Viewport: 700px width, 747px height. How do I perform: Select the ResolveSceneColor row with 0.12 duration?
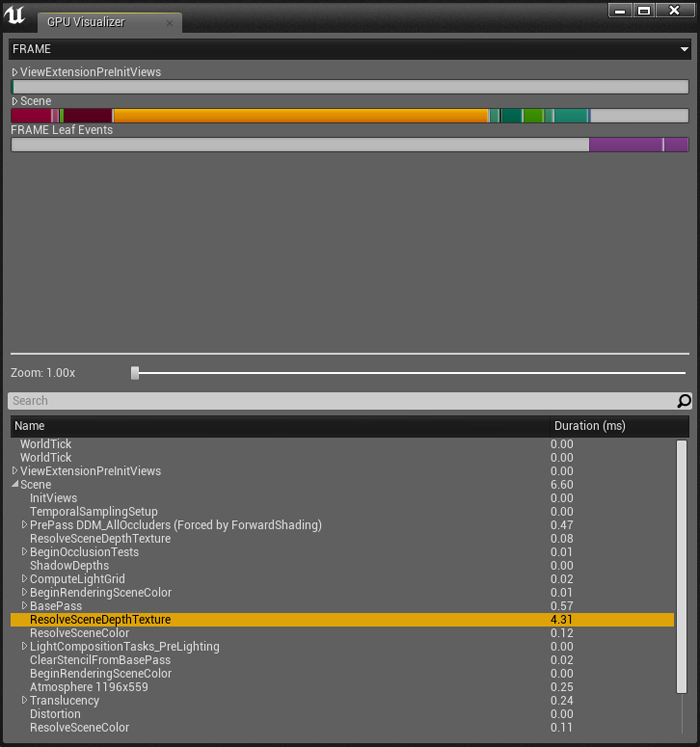342,633
